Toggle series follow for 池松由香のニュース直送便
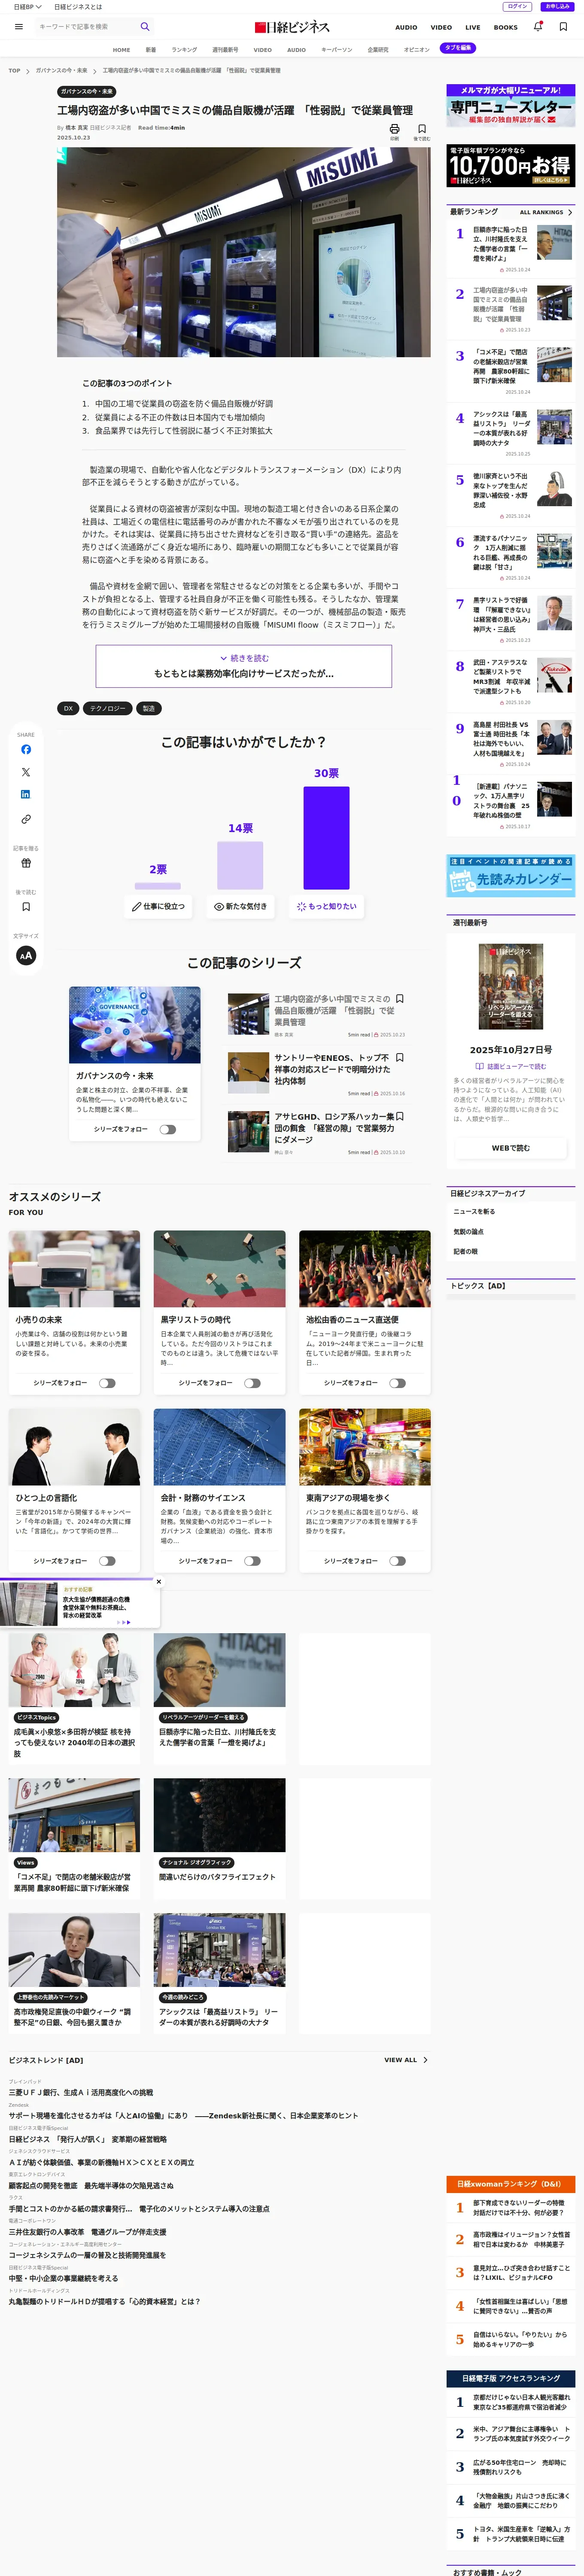Viewport: 584px width, 2576px height. [x=398, y=1383]
